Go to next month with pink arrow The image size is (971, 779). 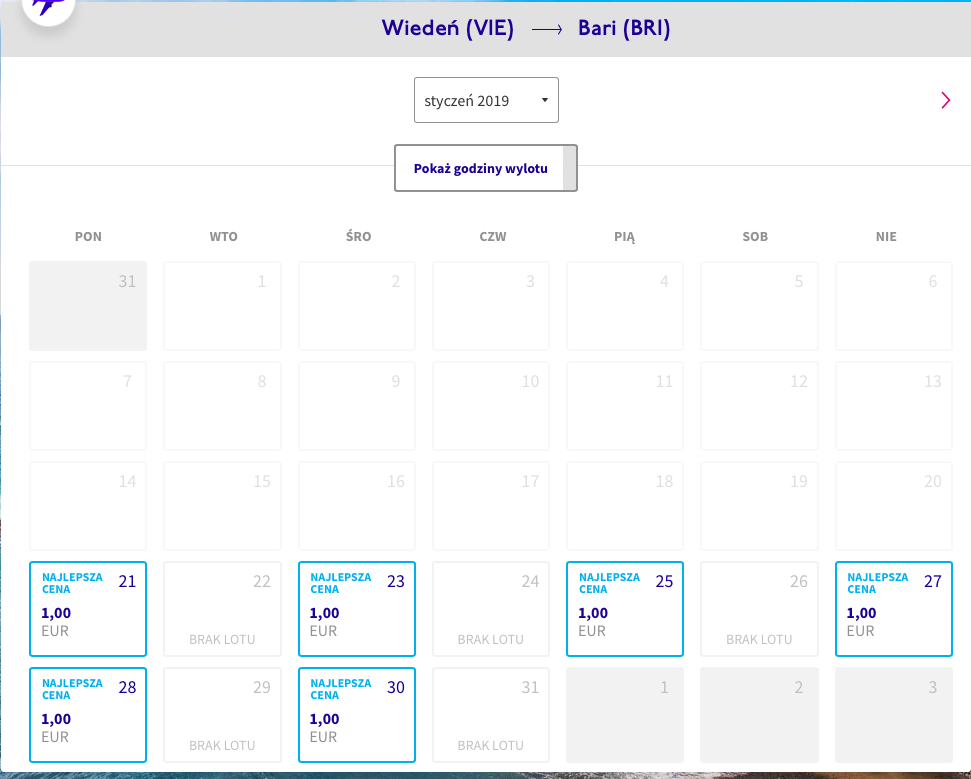(945, 100)
